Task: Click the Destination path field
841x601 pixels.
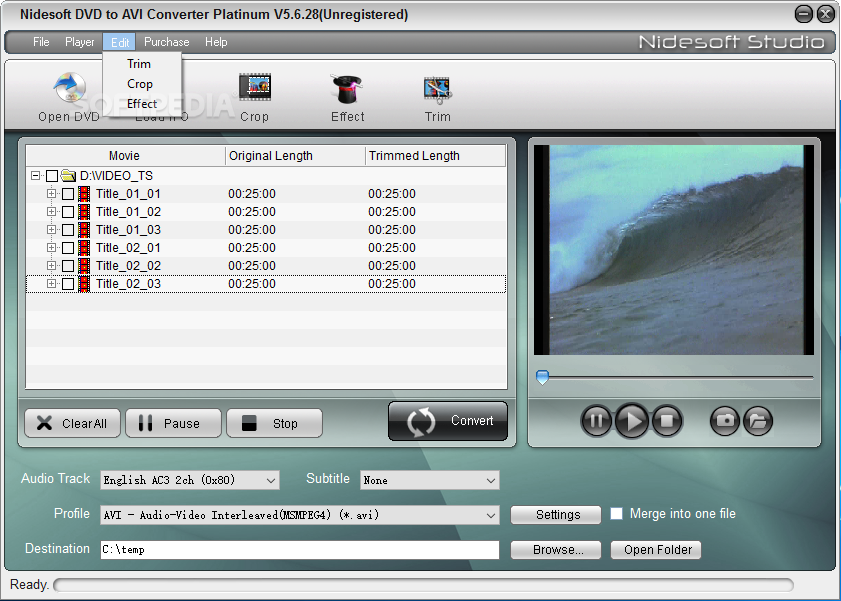Action: (x=300, y=550)
